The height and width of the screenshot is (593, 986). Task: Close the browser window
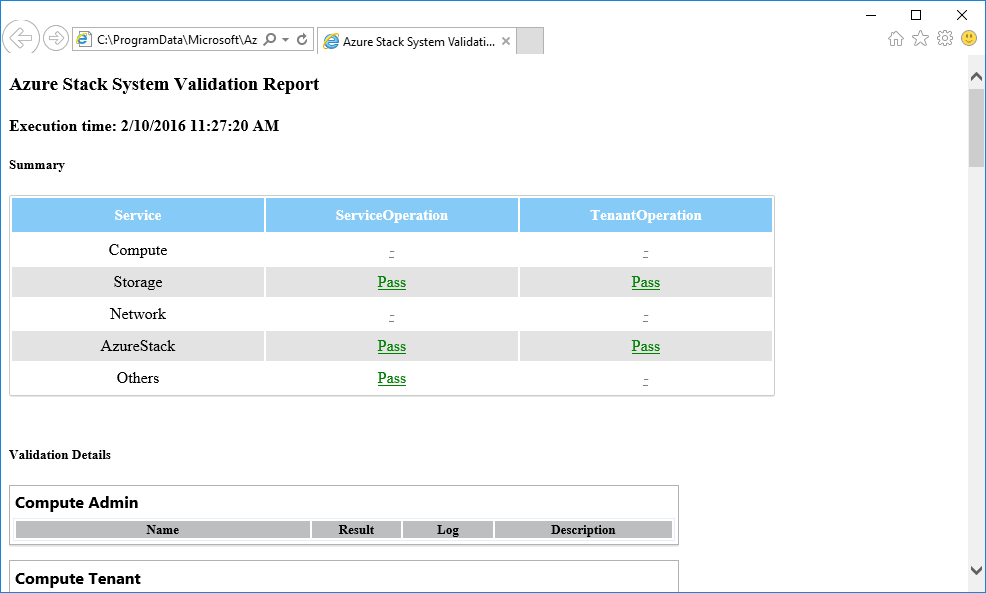[x=962, y=15]
